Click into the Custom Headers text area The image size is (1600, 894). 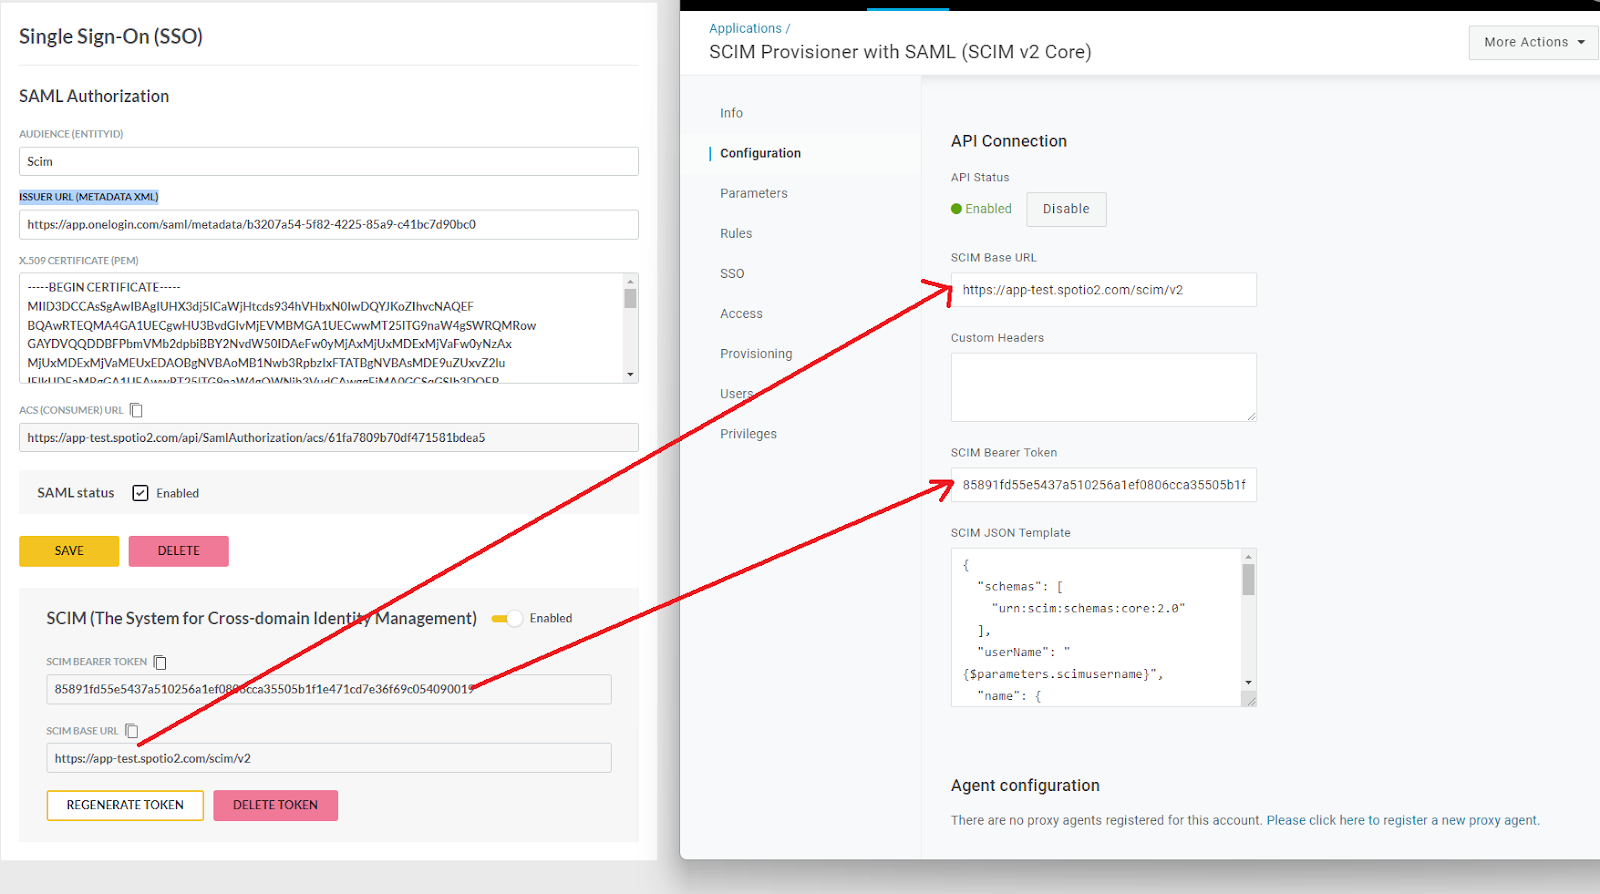pos(1103,387)
